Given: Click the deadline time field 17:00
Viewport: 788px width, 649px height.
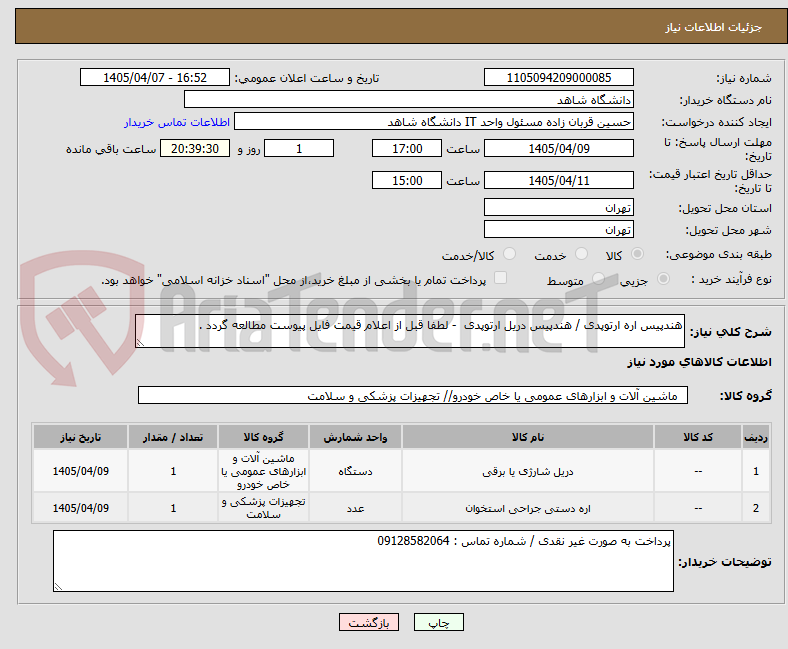Looking at the screenshot, I should [407, 148].
